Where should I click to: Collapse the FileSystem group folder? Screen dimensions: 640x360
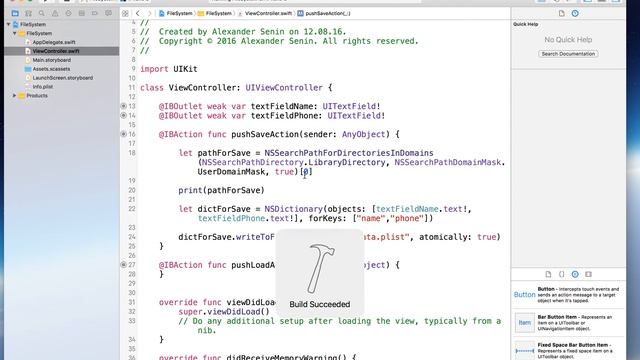(15, 33)
